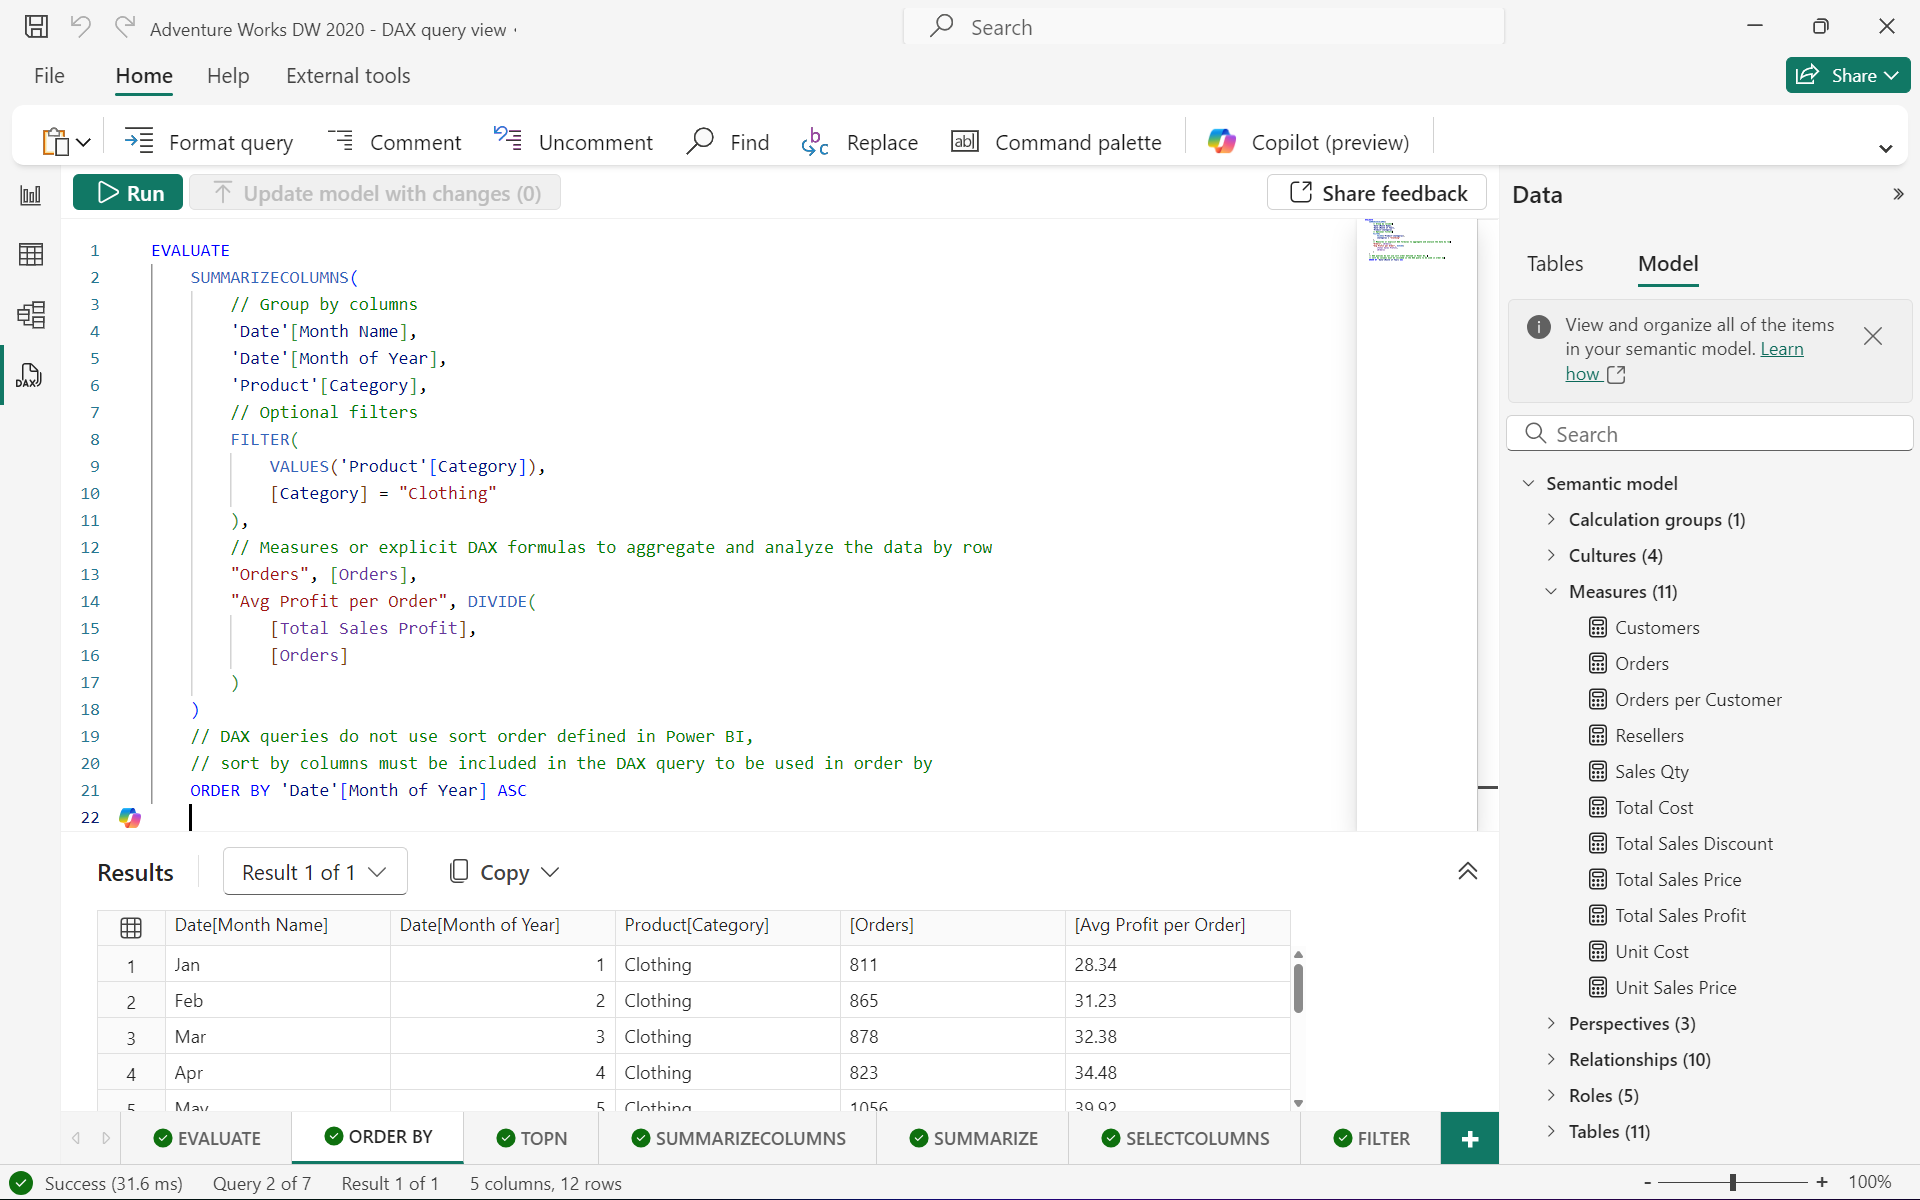
Task: Expand the Calculation groups tree item
Action: (x=1551, y=518)
